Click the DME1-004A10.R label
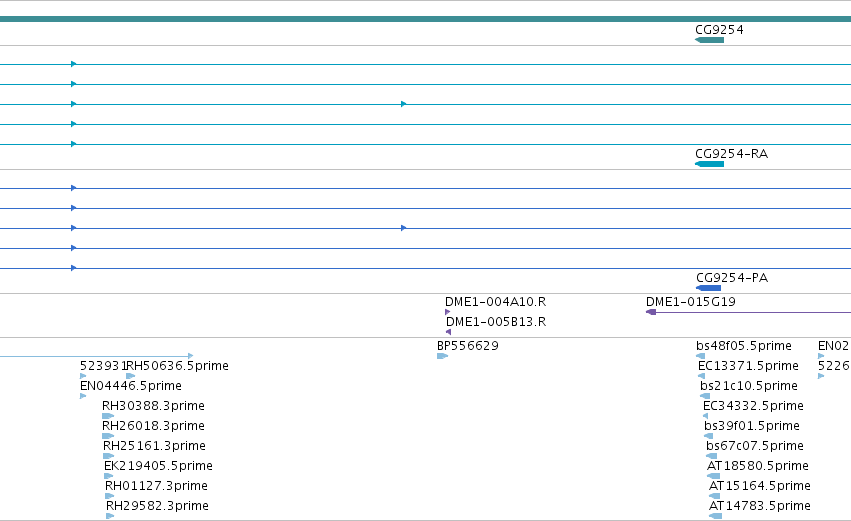This screenshot has width=851, height=521. 496,302
